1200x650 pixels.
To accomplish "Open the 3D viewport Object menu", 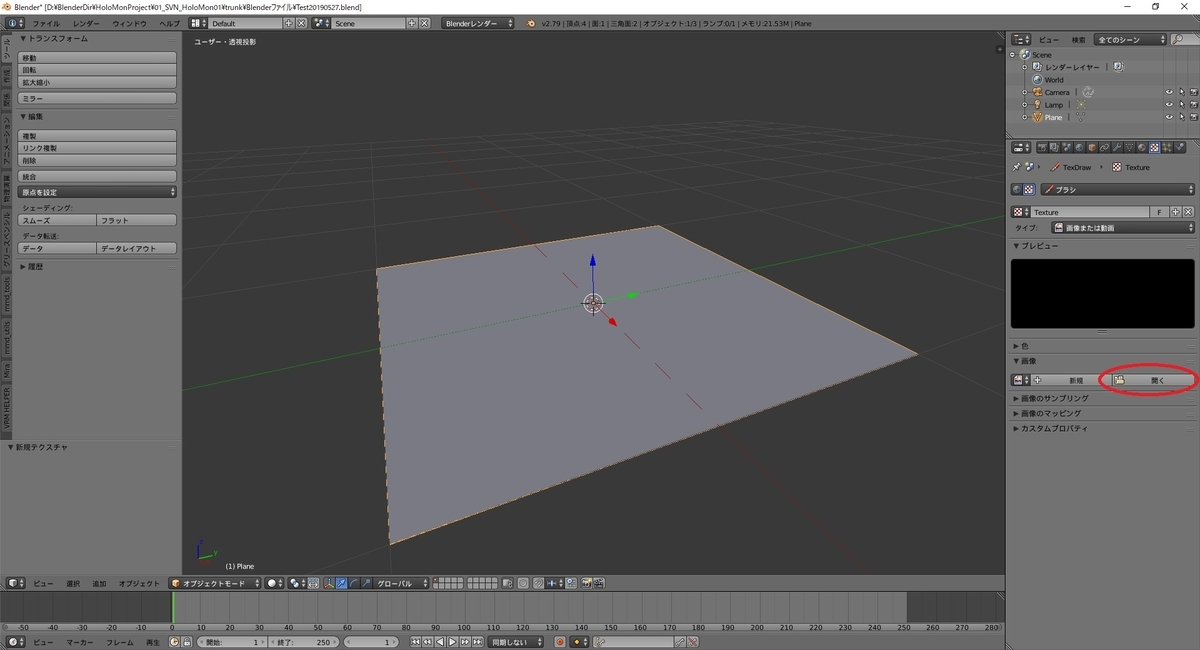I will coord(139,583).
